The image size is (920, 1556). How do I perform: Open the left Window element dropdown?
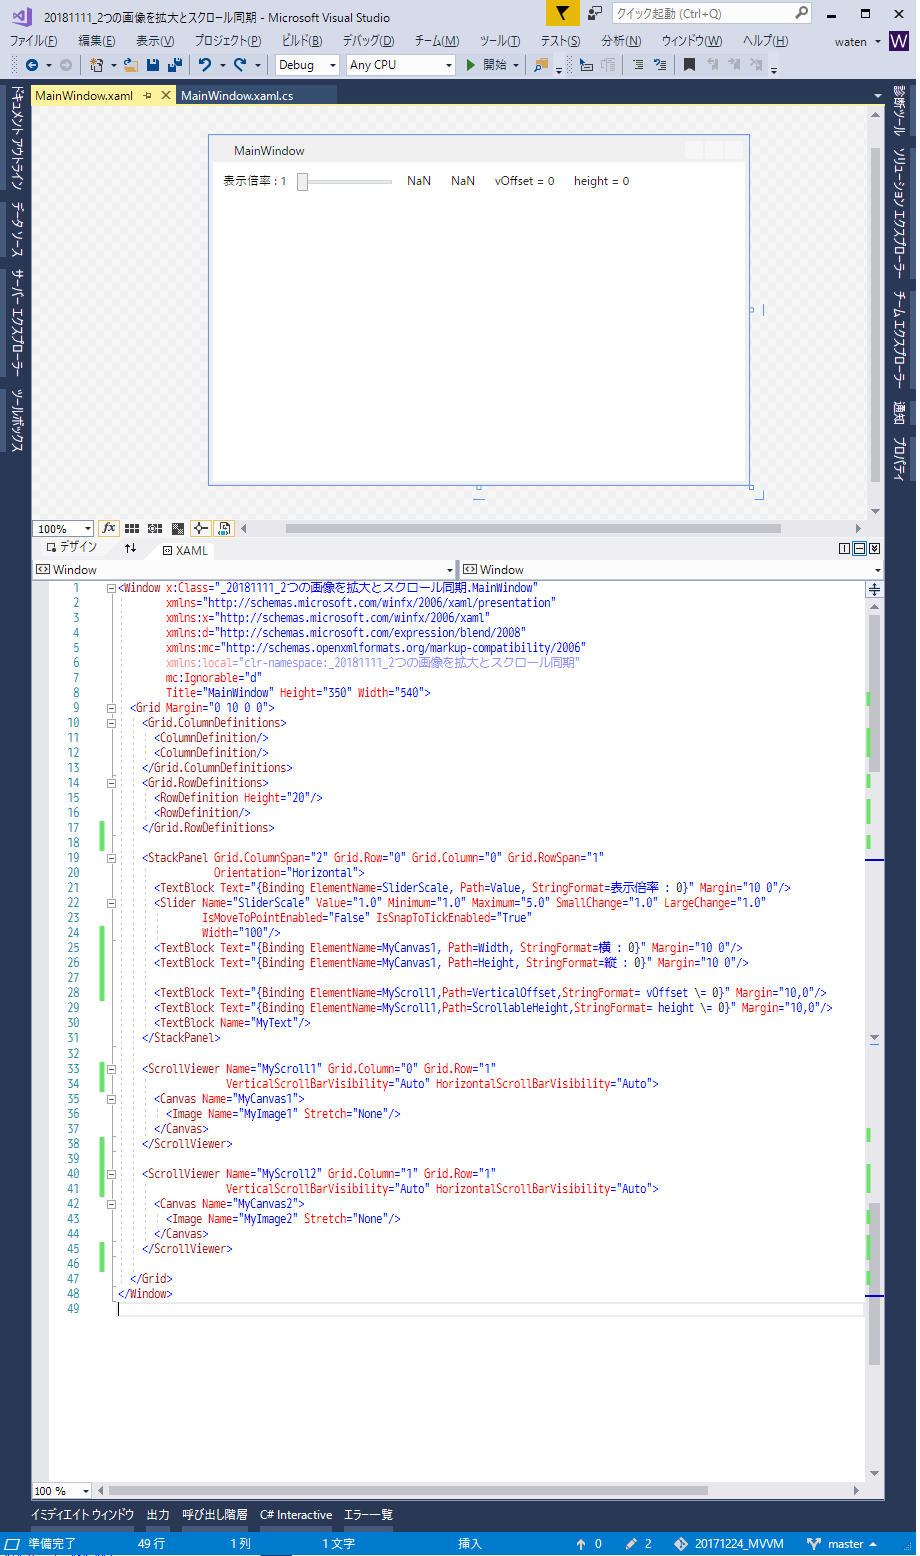pos(245,569)
